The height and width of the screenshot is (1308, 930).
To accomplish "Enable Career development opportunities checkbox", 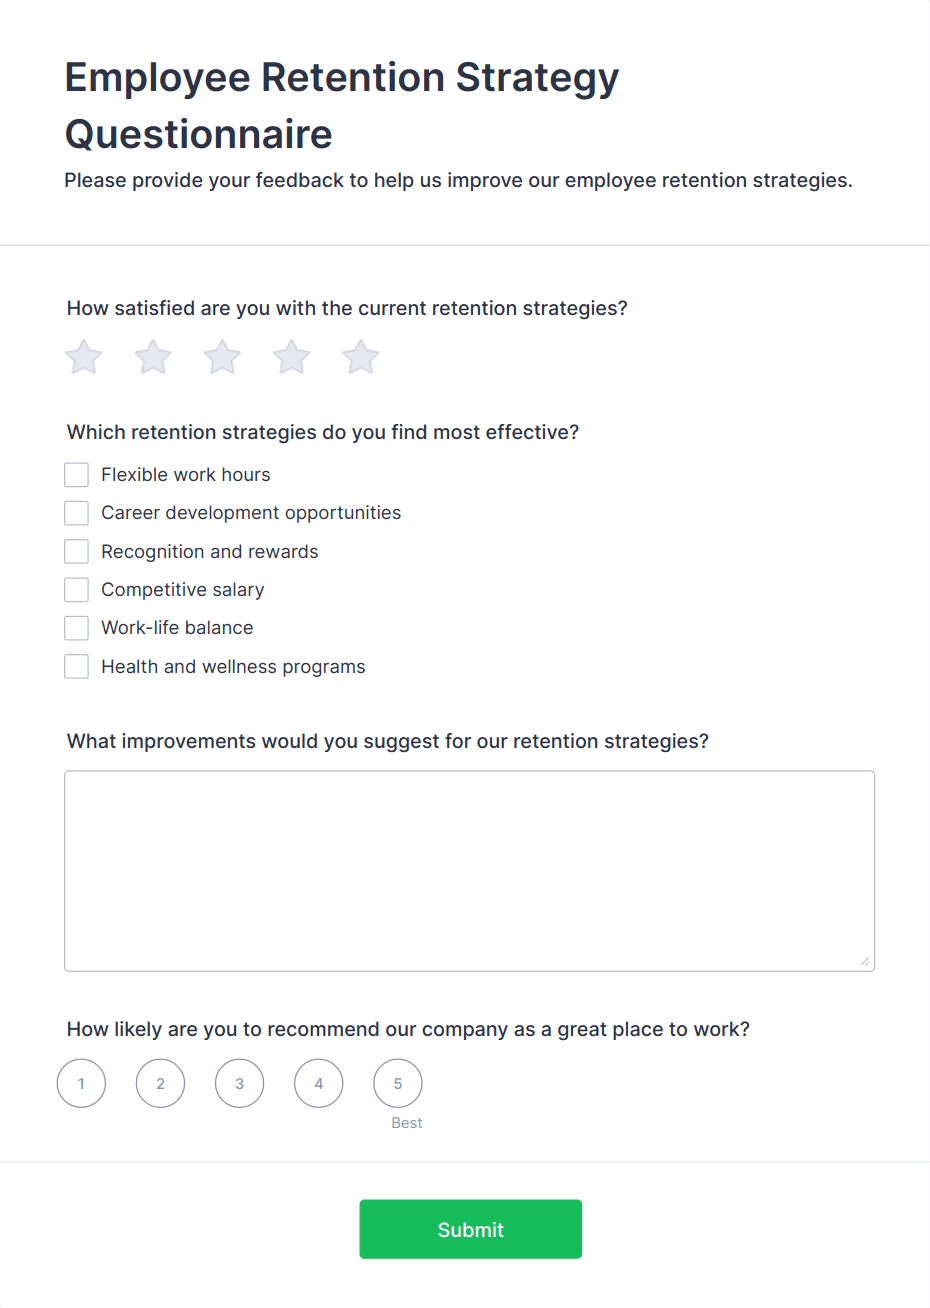I will (x=76, y=512).
